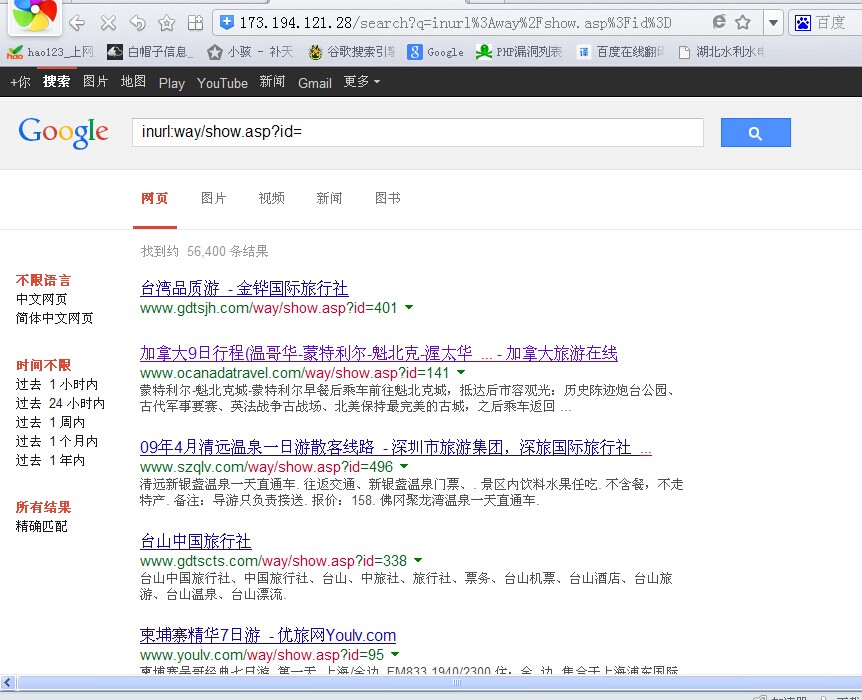The height and width of the screenshot is (700, 862).
Task: Filter results to 过去 1 年内
Action: (51, 460)
